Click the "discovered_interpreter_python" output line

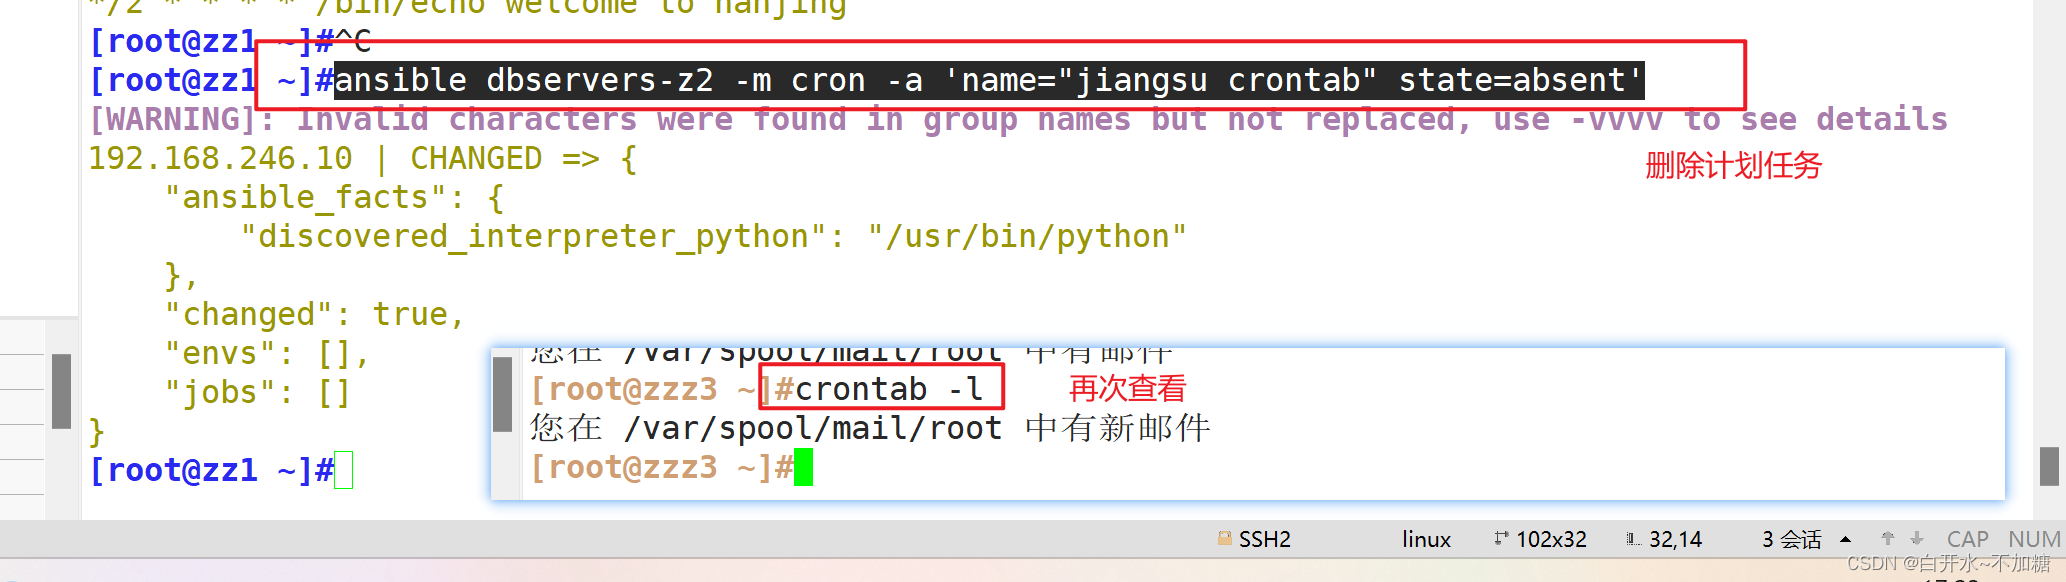pyautogui.click(x=713, y=236)
